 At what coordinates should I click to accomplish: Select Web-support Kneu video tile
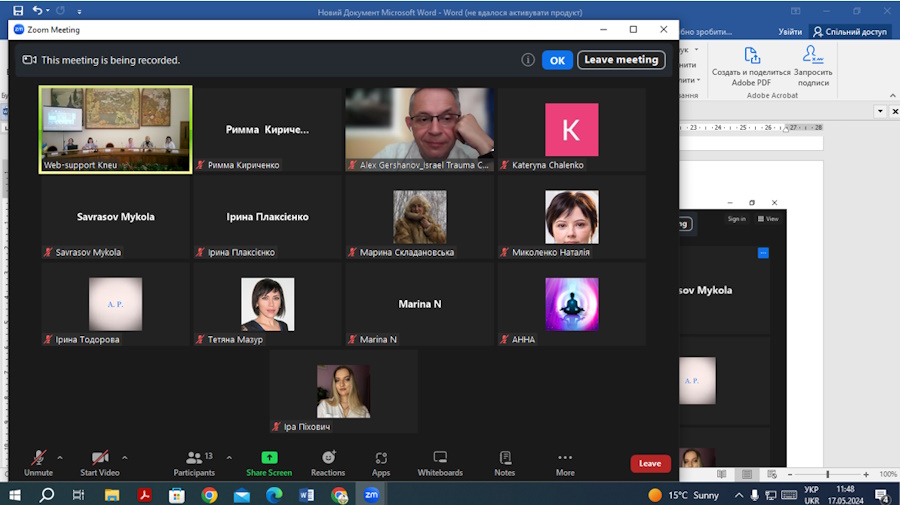[x=115, y=129]
